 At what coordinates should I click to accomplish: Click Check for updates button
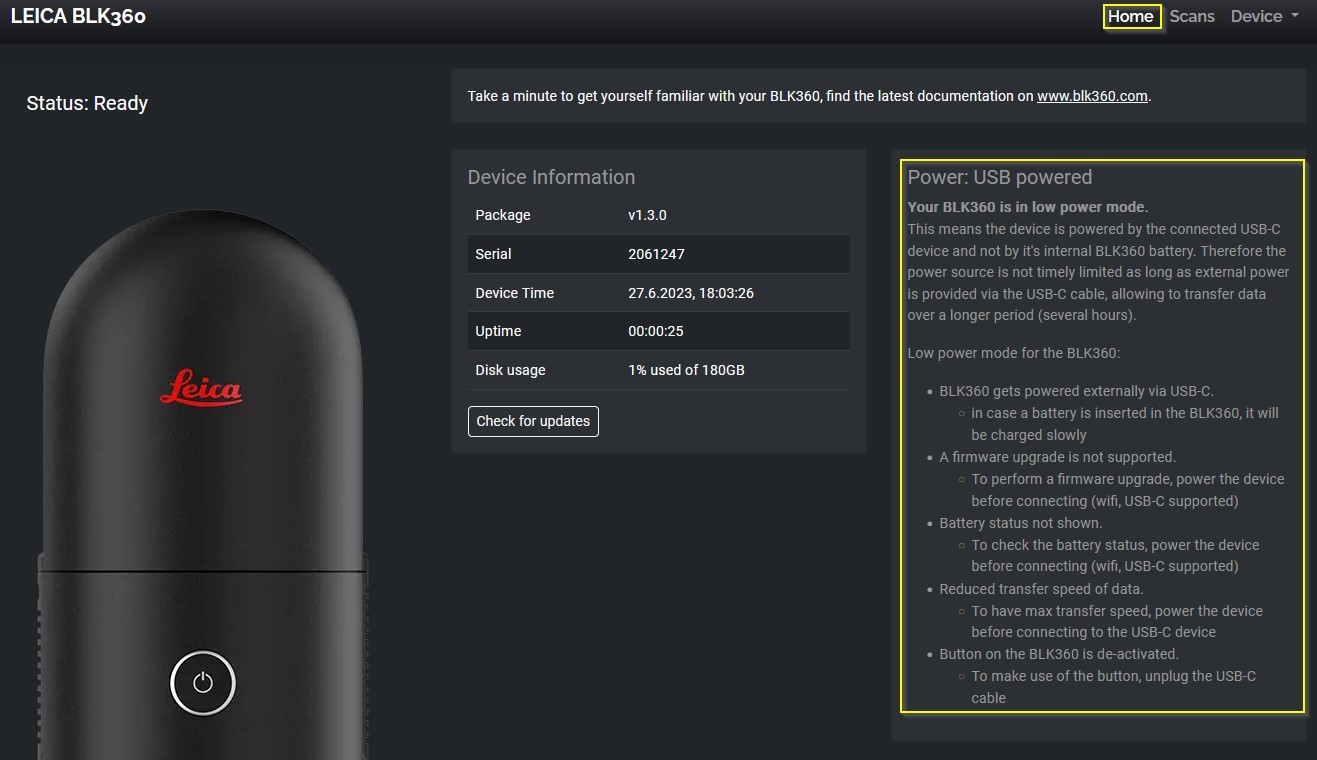(533, 421)
